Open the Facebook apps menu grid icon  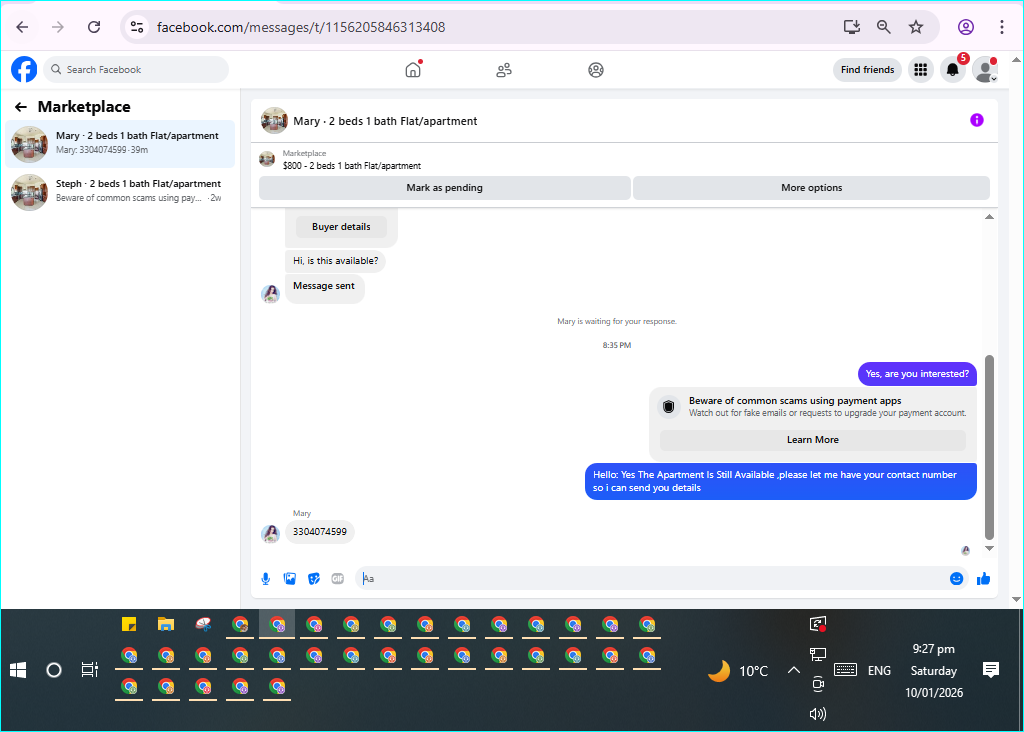(x=921, y=69)
